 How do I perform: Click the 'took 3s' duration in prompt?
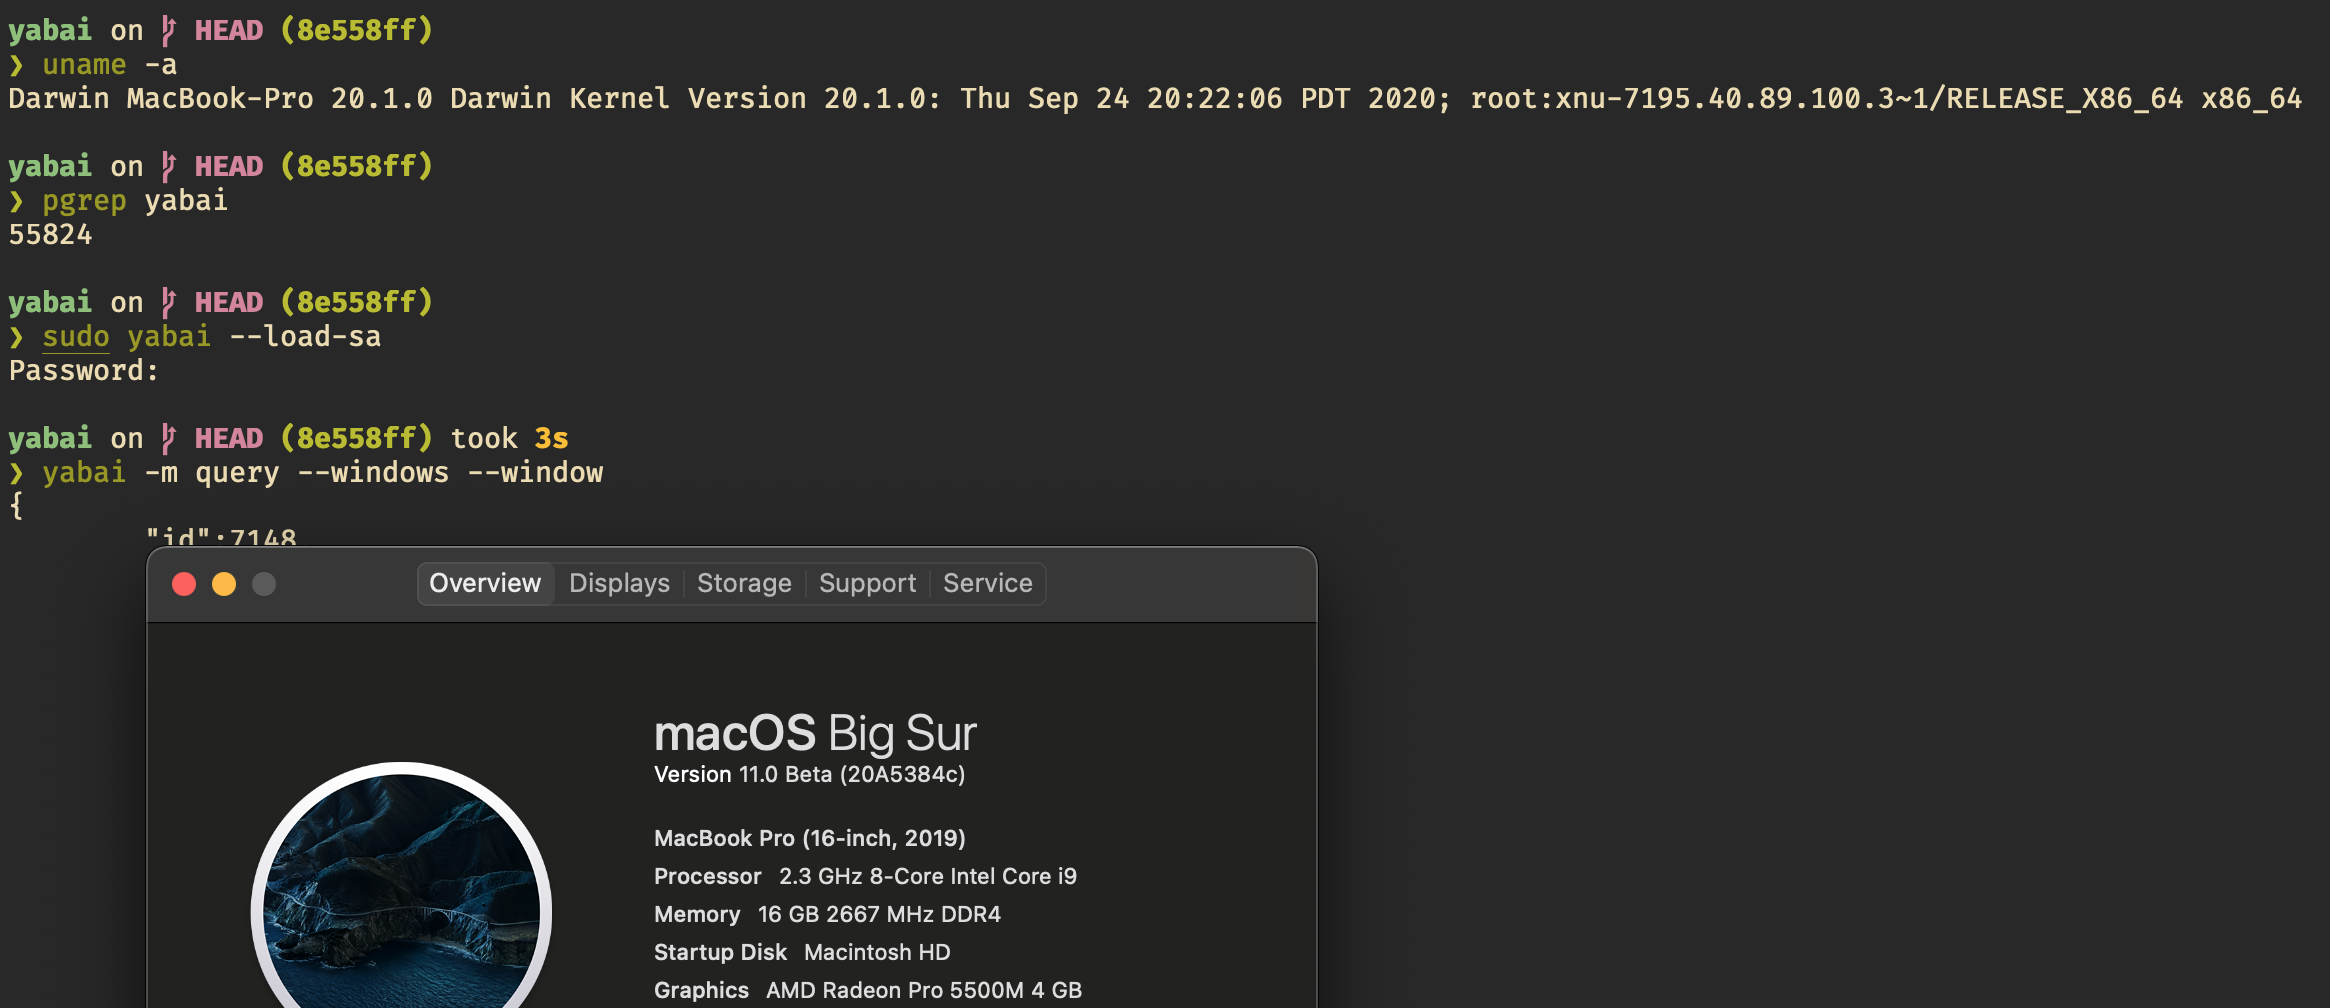510,438
